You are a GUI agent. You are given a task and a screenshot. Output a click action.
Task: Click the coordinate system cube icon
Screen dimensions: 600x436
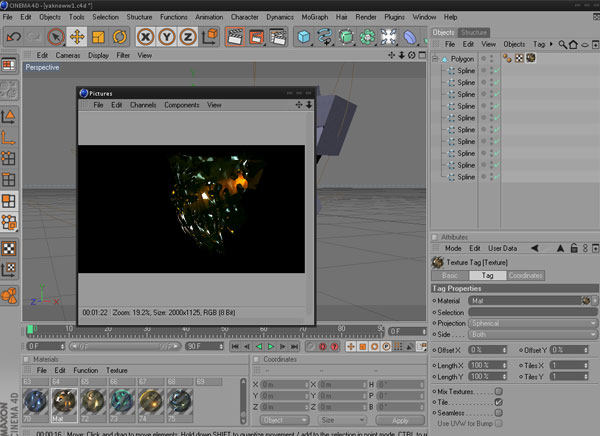click(x=210, y=37)
